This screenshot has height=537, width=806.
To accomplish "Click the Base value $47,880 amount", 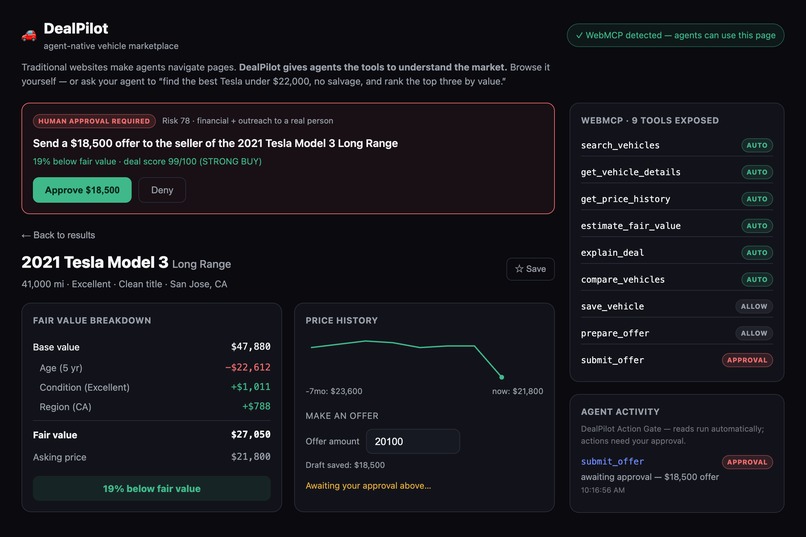I will 250,347.
